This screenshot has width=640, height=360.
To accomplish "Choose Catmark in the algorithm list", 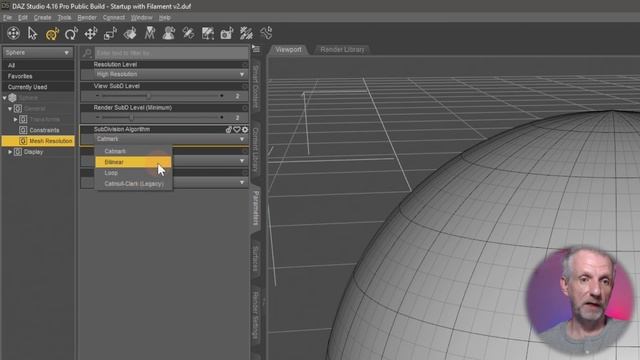I will (133, 151).
